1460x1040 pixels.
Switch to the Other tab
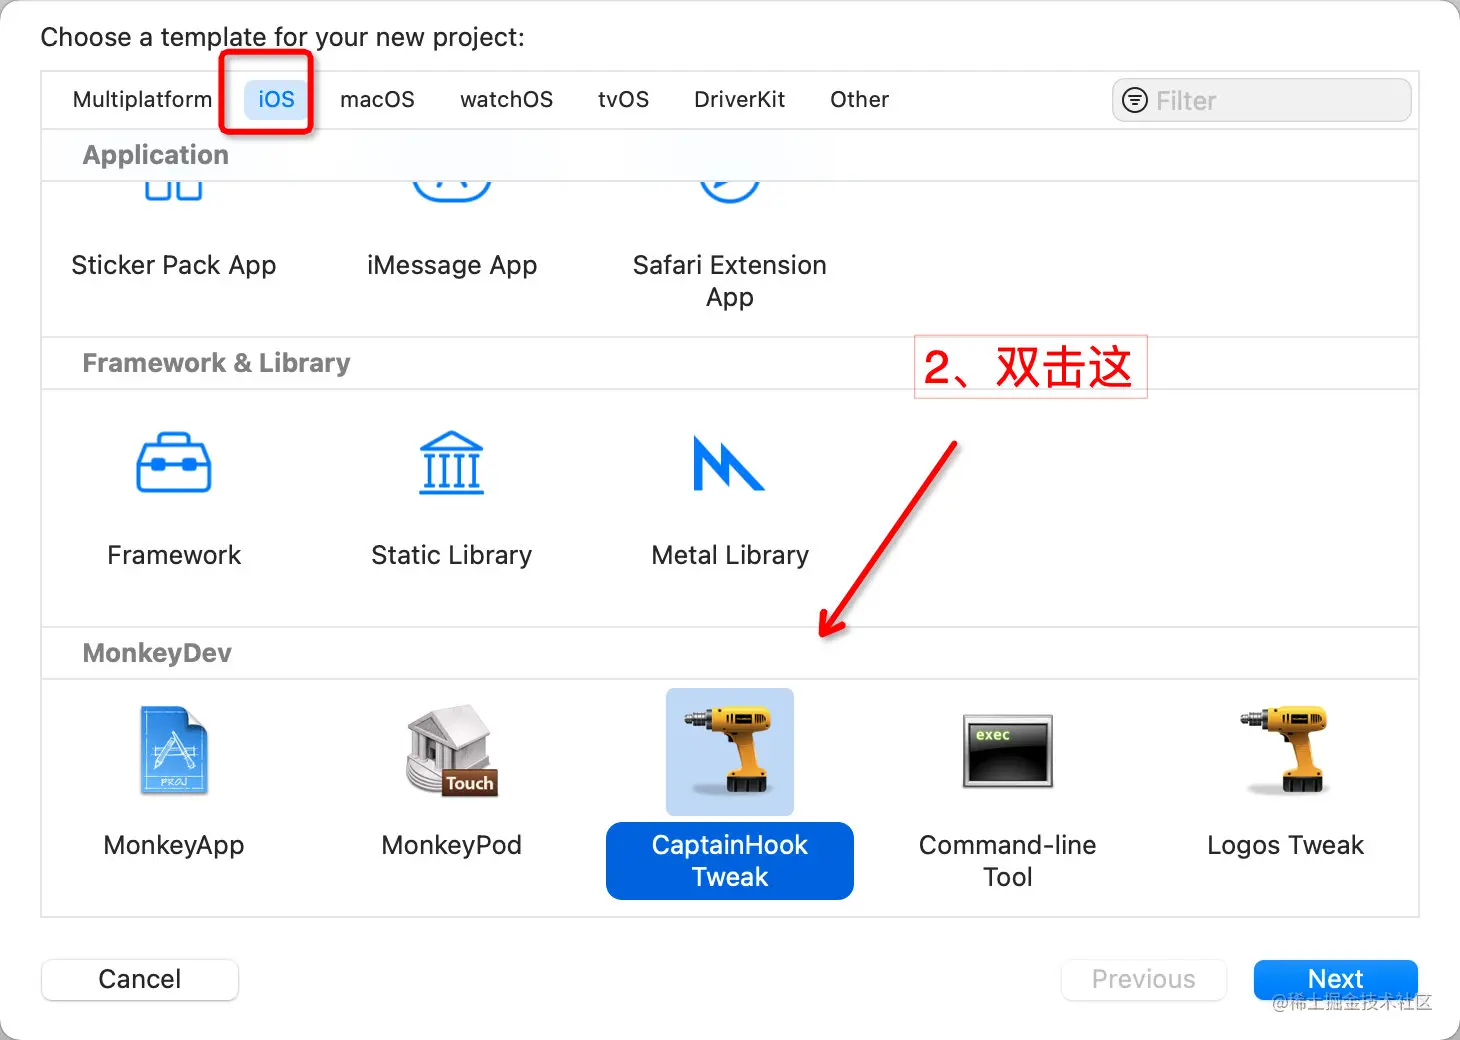click(859, 100)
